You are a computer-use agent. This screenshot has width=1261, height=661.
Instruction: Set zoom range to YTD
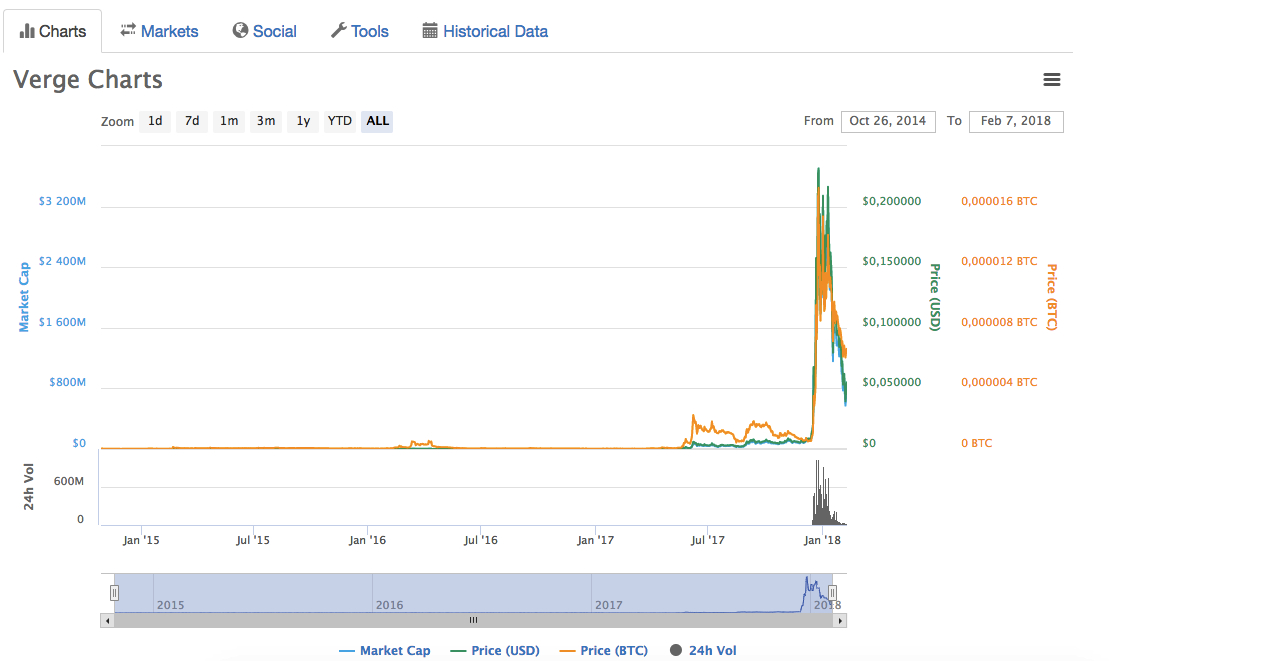tap(340, 121)
